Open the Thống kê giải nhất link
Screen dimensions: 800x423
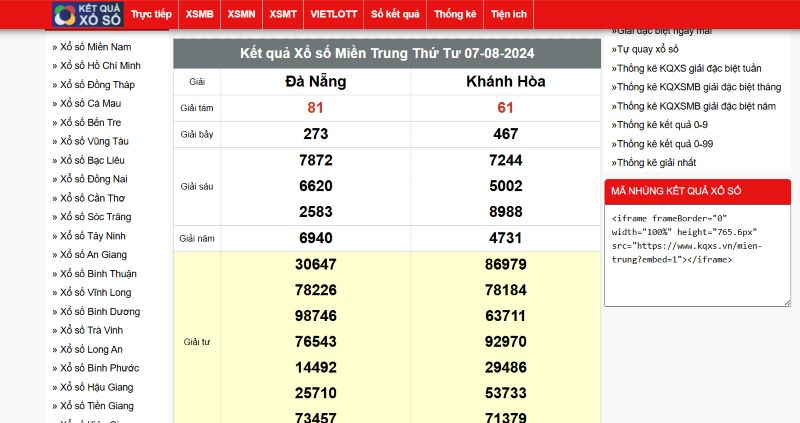tap(657, 162)
